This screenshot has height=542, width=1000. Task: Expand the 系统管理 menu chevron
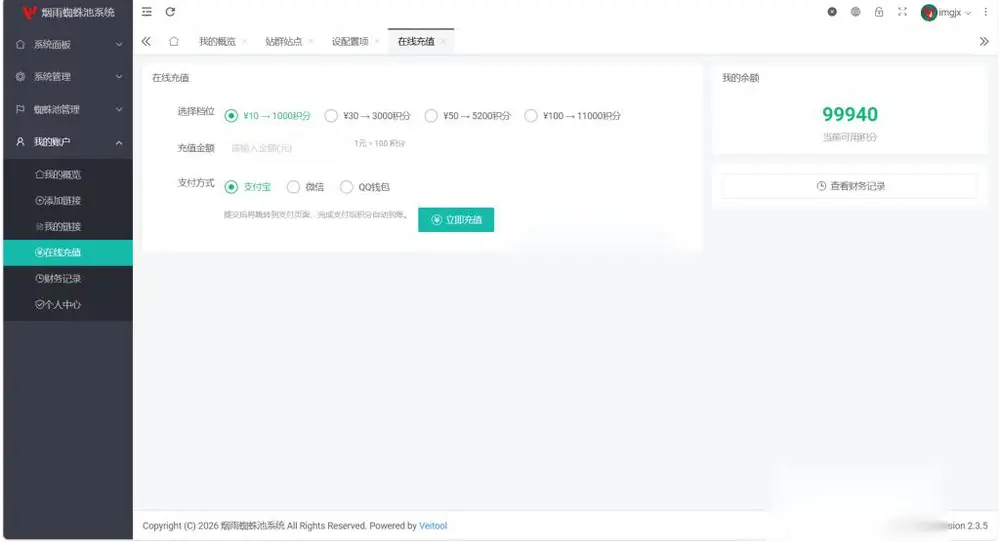pos(119,77)
